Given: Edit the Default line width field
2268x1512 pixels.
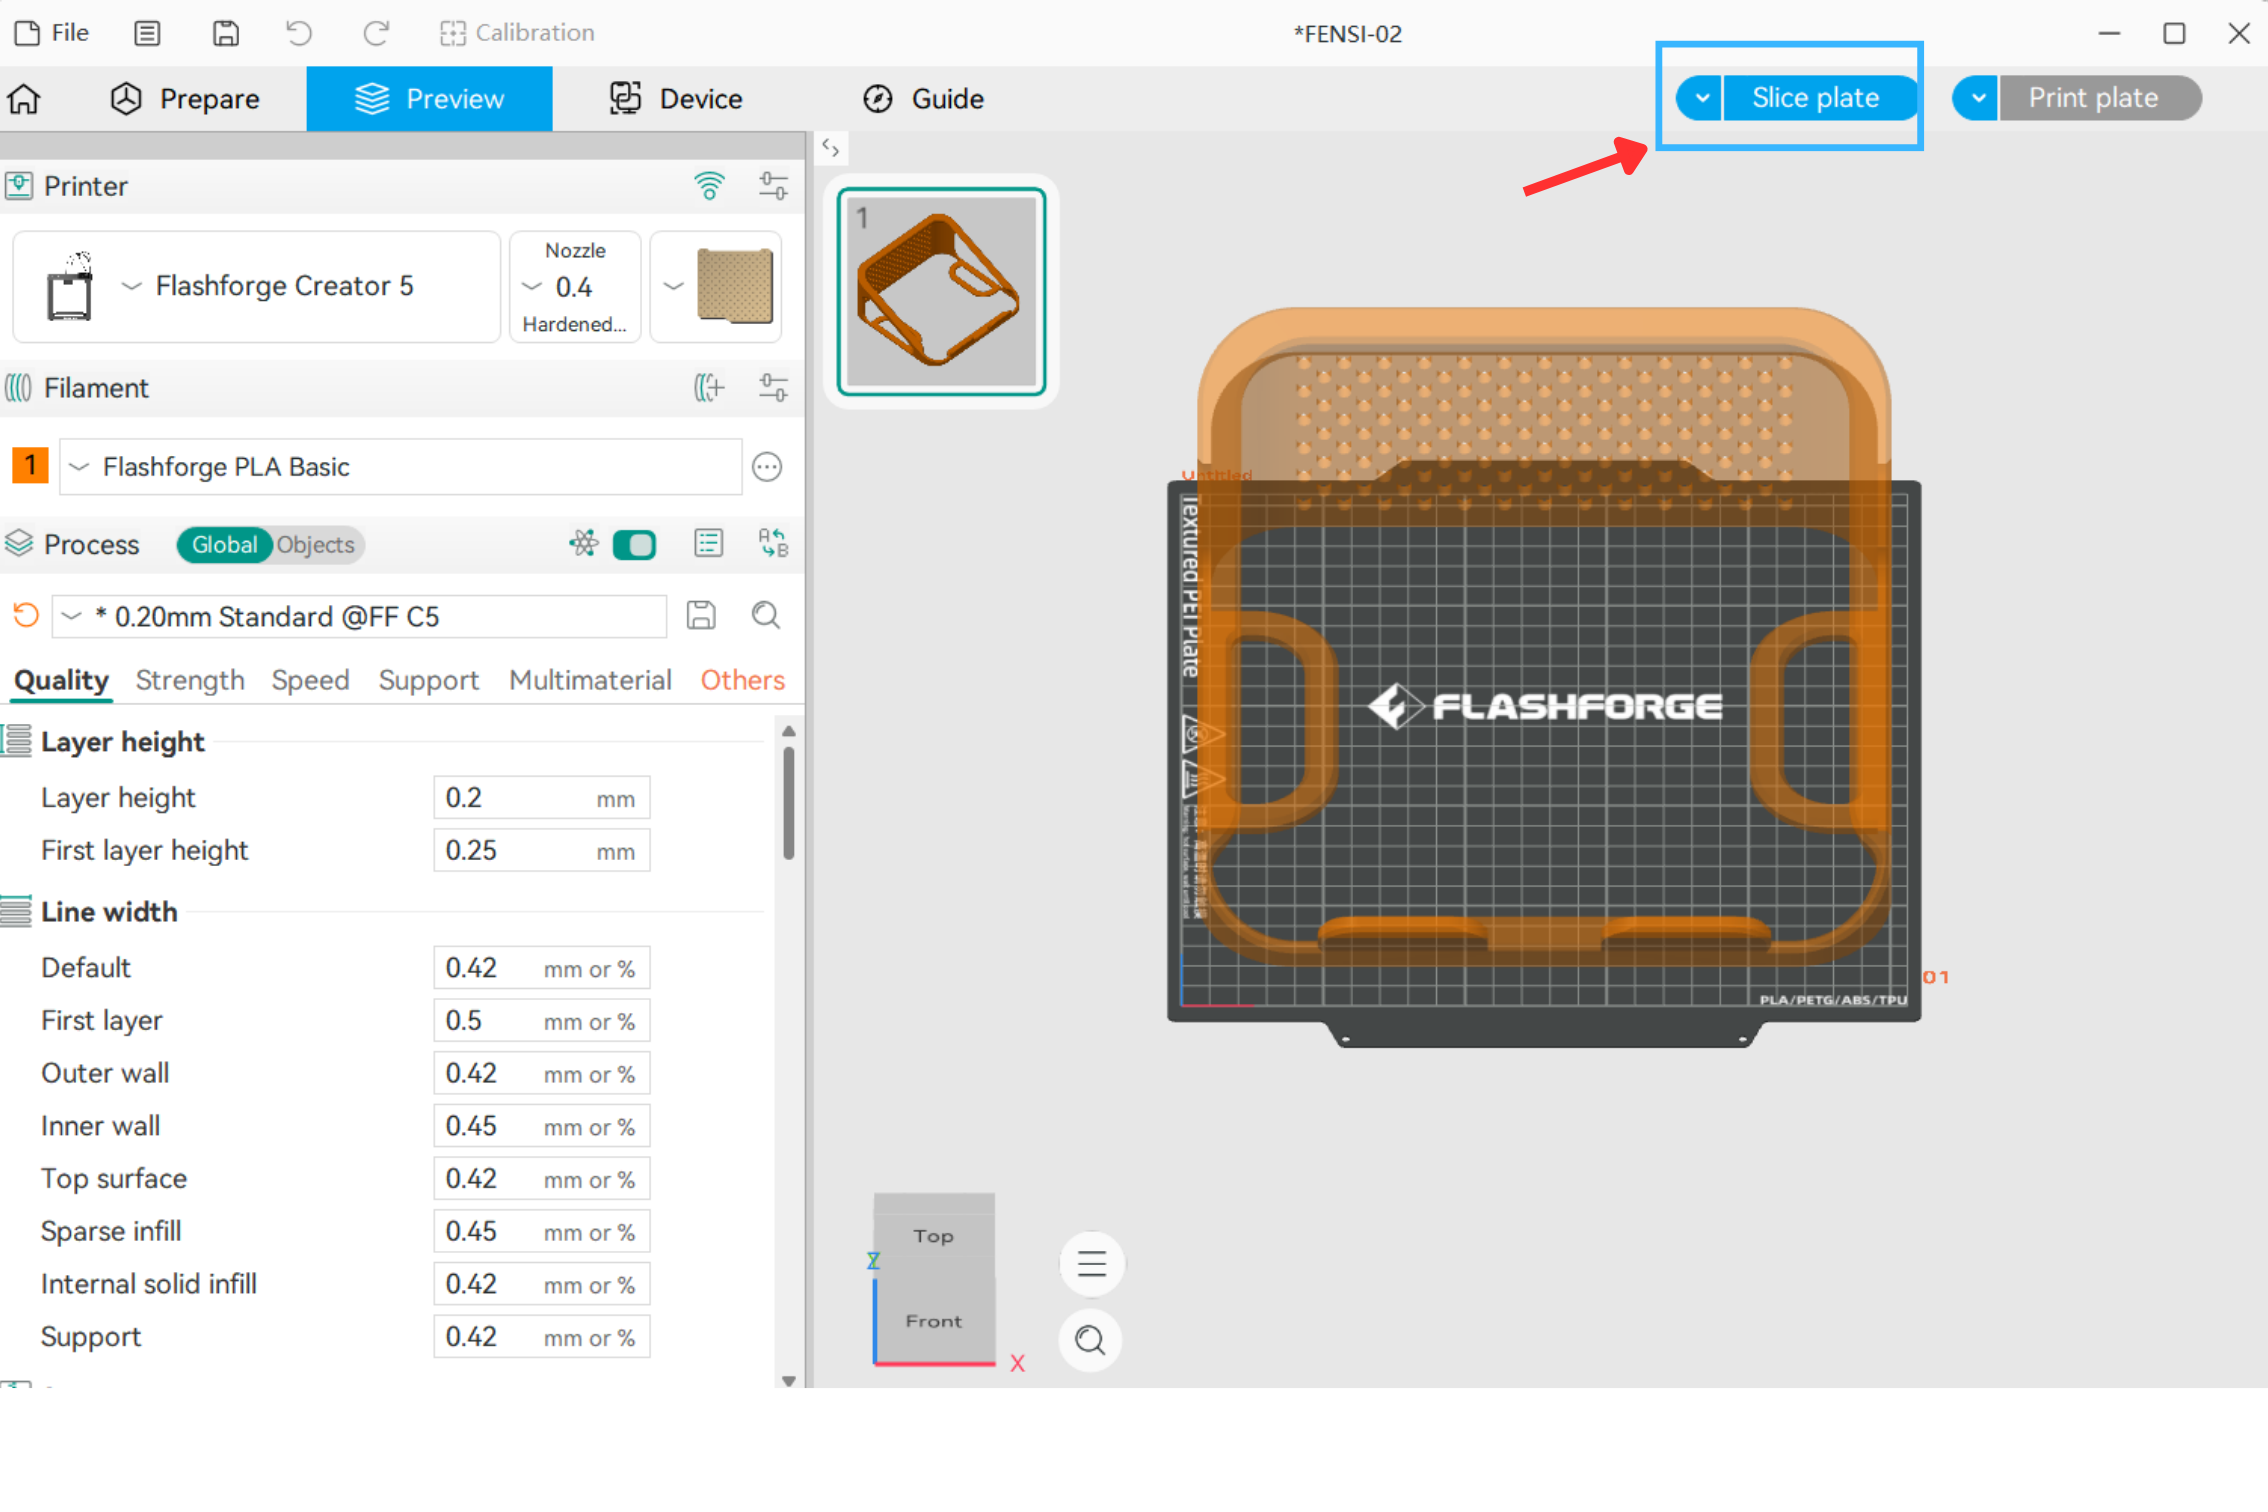Looking at the screenshot, I should (541, 968).
